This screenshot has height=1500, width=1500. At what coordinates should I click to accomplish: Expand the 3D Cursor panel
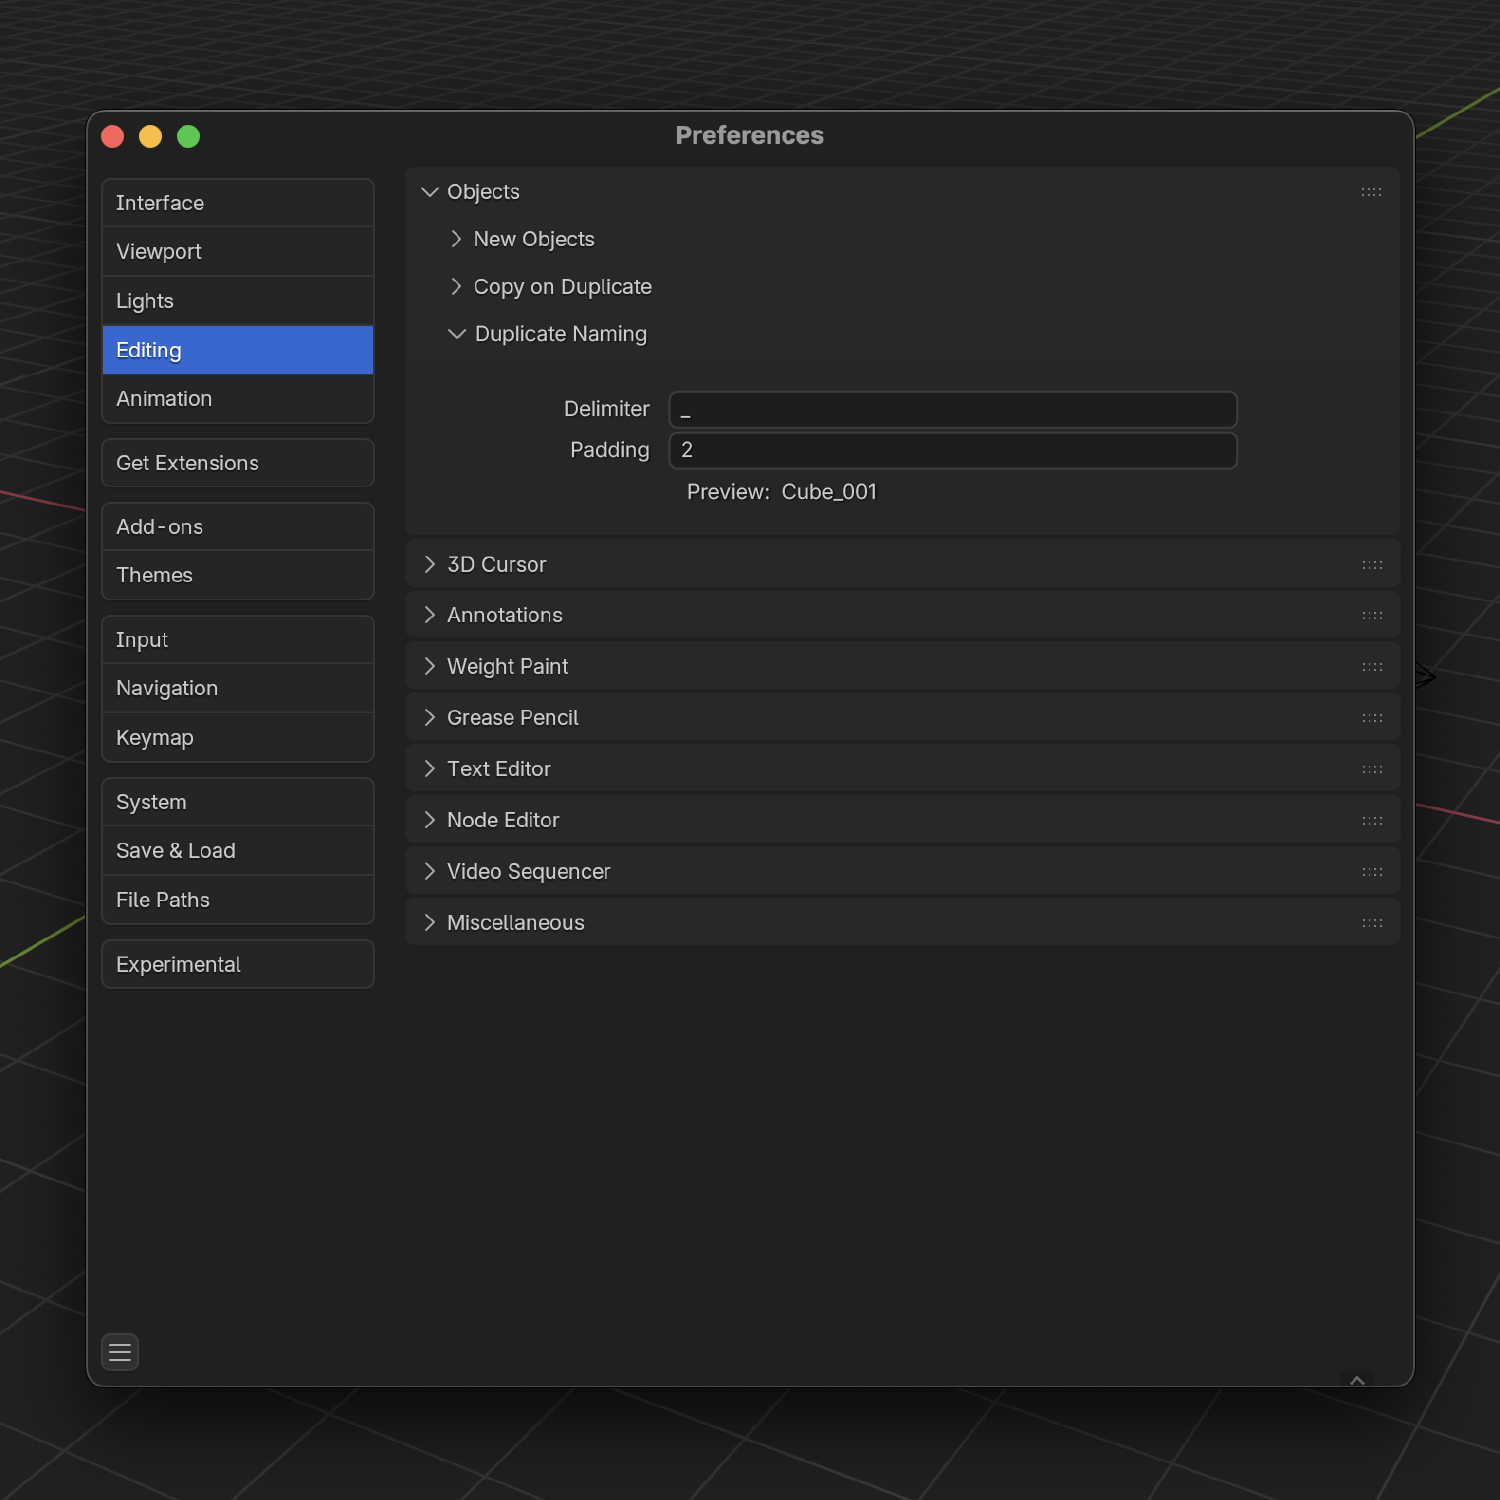pos(430,565)
